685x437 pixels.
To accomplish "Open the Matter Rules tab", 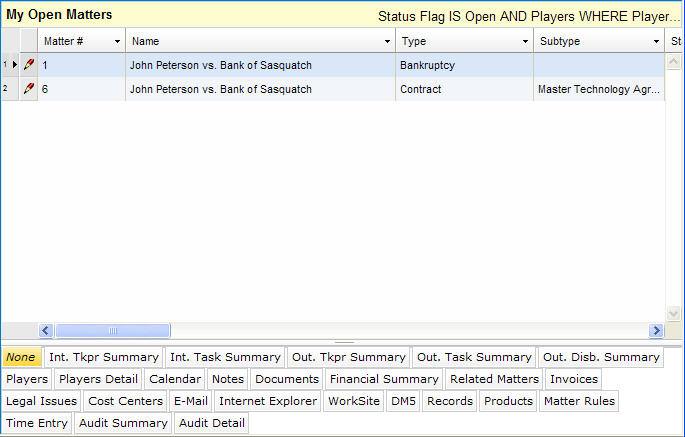I will [579, 401].
